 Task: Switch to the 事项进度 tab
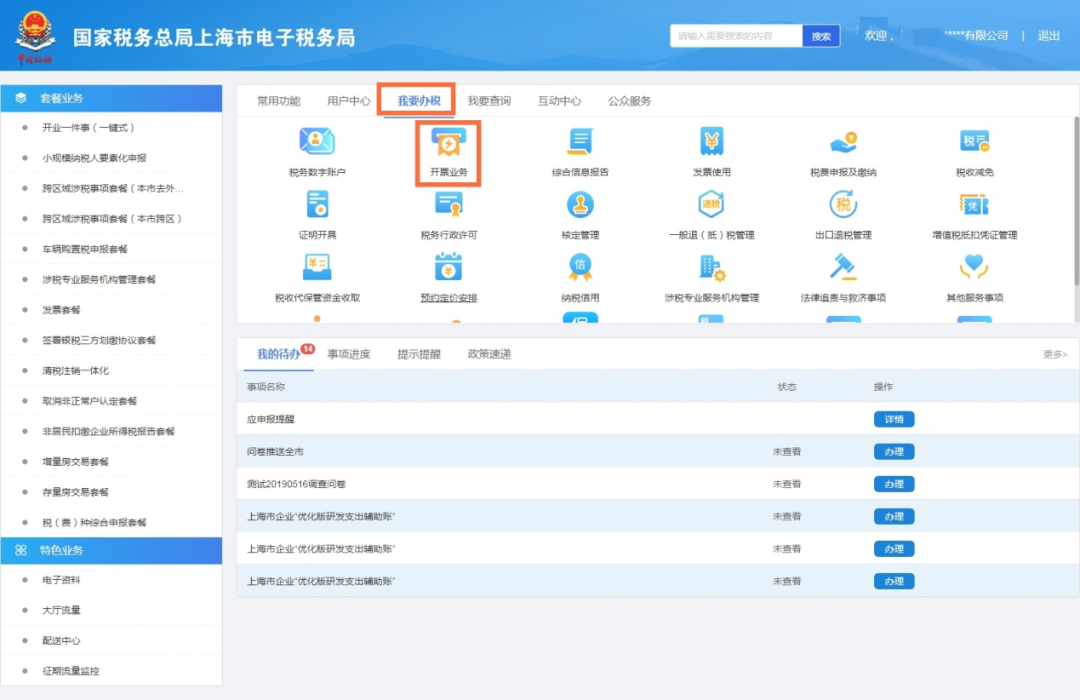pos(348,354)
